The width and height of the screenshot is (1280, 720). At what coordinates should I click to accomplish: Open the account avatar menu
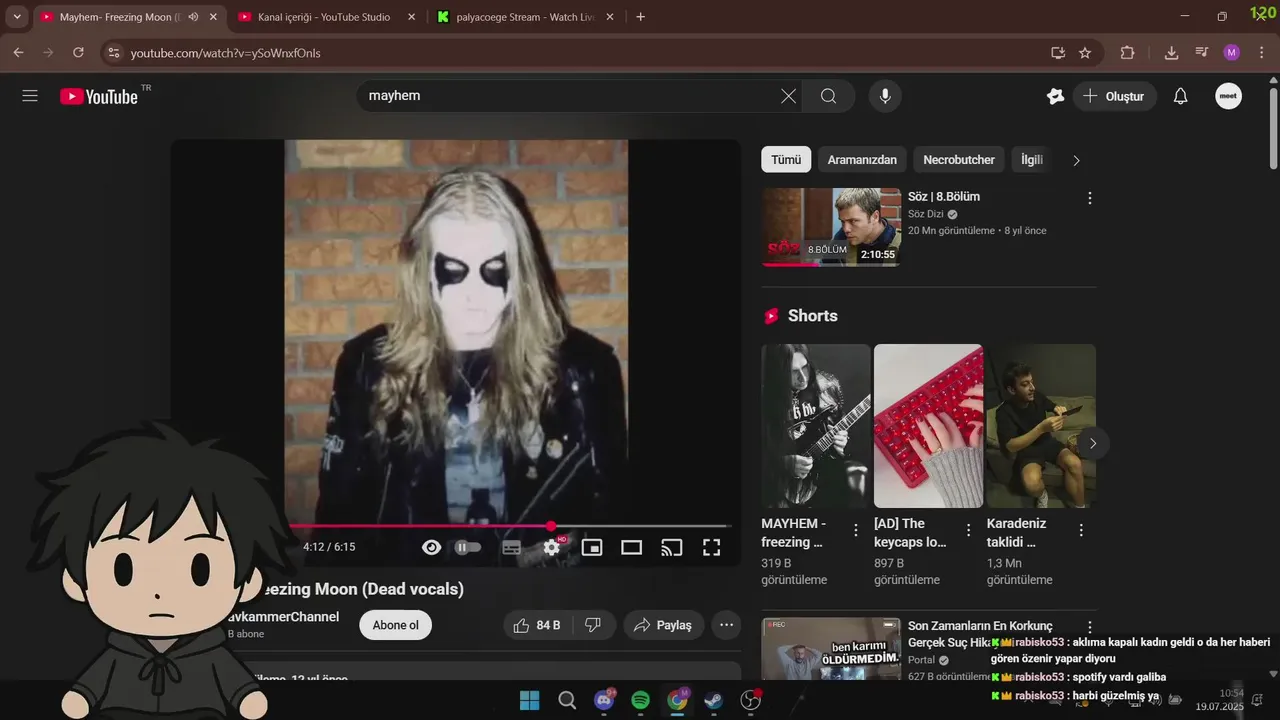(x=1228, y=96)
